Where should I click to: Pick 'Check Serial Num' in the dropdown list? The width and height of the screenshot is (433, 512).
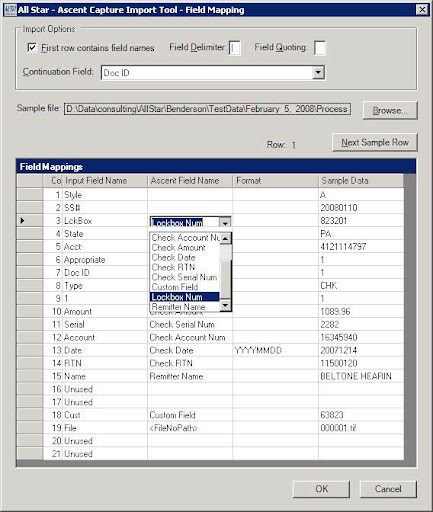point(185,277)
